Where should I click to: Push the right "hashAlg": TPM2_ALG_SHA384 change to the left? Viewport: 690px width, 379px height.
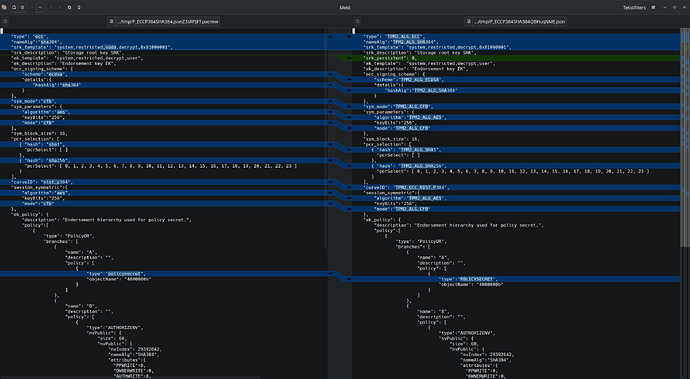[x=349, y=91]
